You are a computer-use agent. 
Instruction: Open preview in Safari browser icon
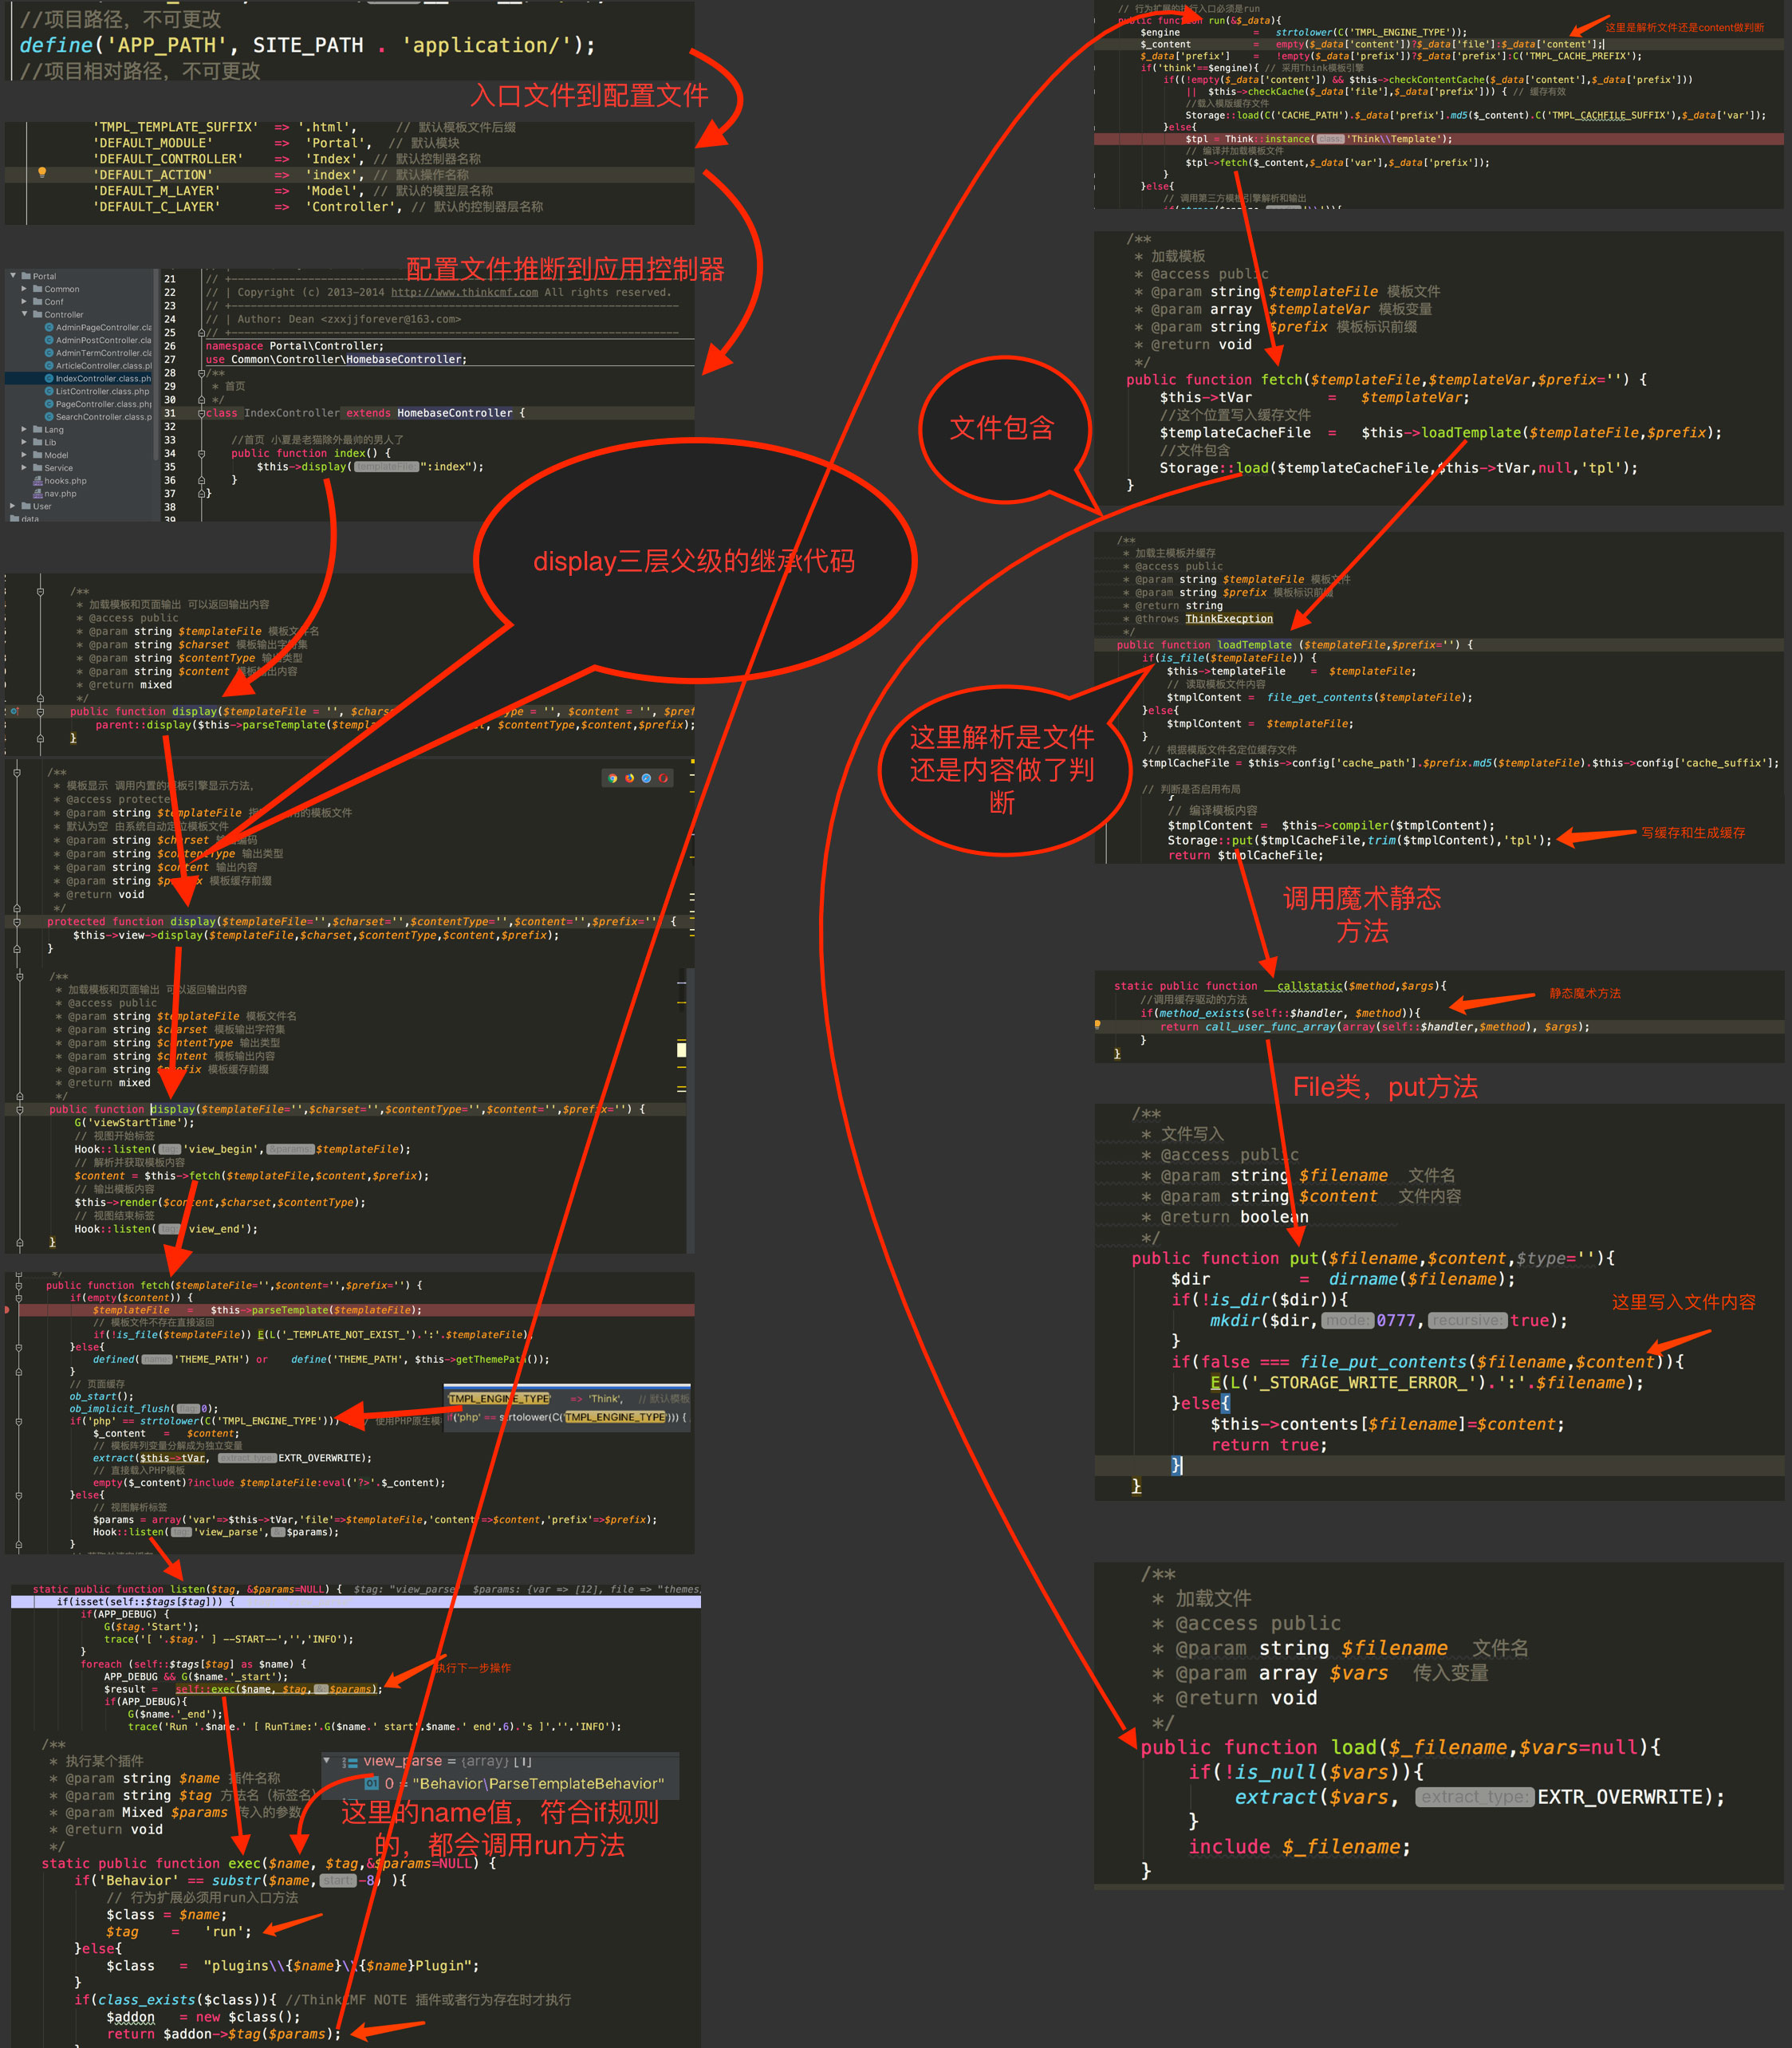tap(647, 779)
